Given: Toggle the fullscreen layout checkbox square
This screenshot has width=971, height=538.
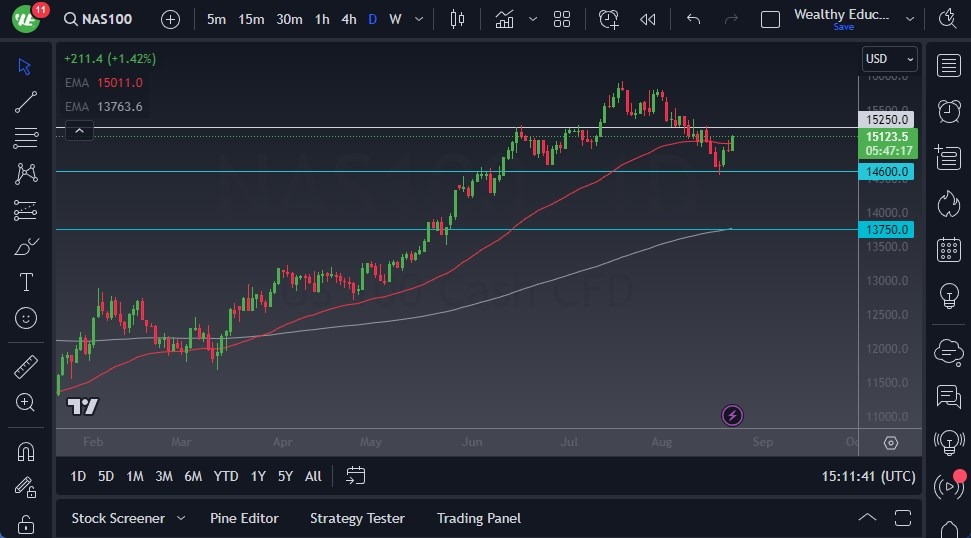Looking at the screenshot, I should point(770,19).
